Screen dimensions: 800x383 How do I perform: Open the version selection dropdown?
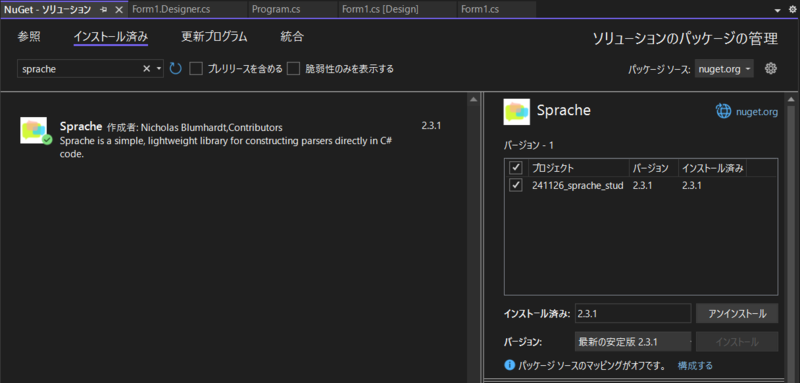pos(633,342)
